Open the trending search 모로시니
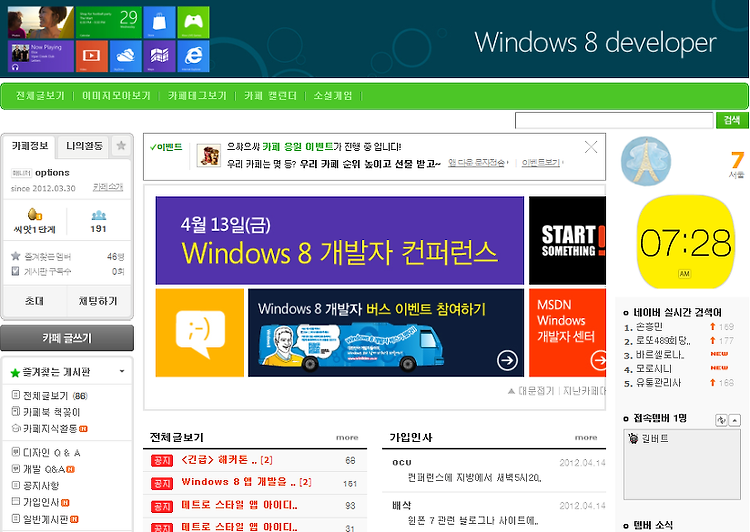Image resolution: width=750 pixels, height=532 pixels. (x=653, y=369)
